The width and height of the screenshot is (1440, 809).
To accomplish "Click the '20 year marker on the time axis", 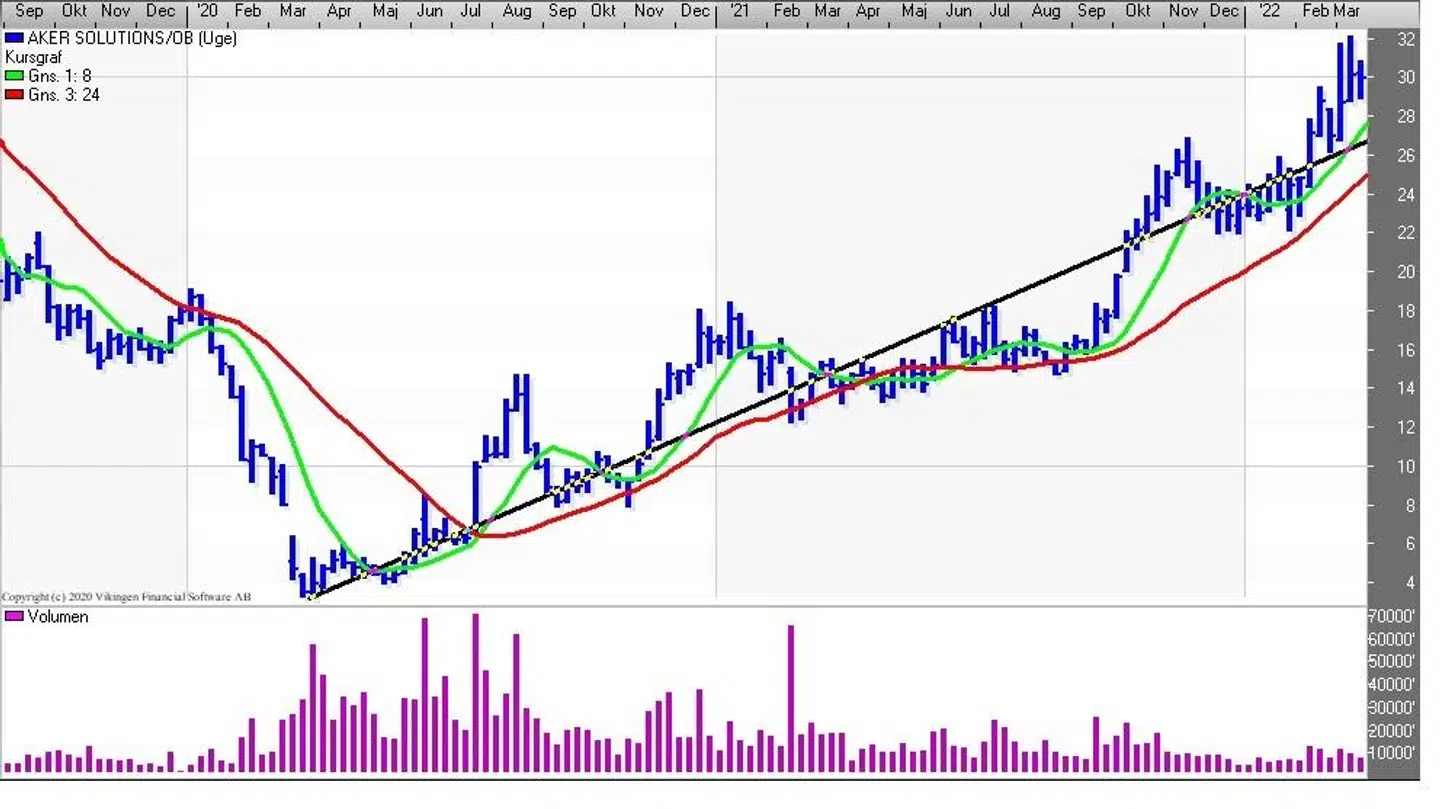I will click(206, 11).
